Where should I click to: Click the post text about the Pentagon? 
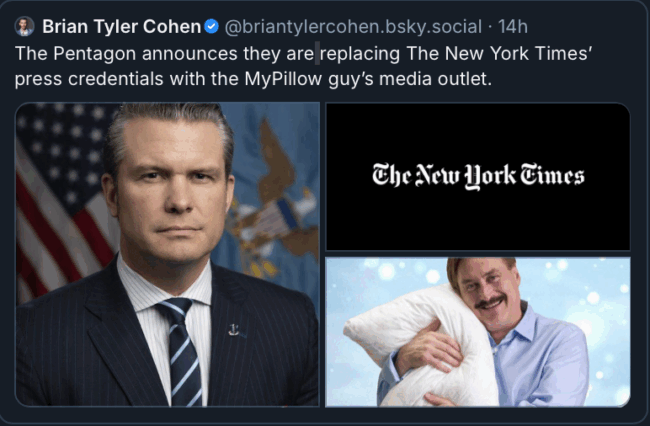300,64
